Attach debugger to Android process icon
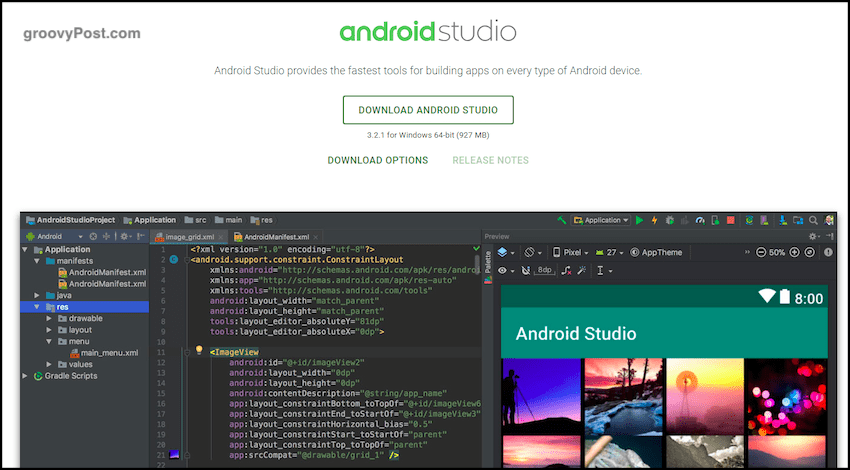 tap(716, 220)
